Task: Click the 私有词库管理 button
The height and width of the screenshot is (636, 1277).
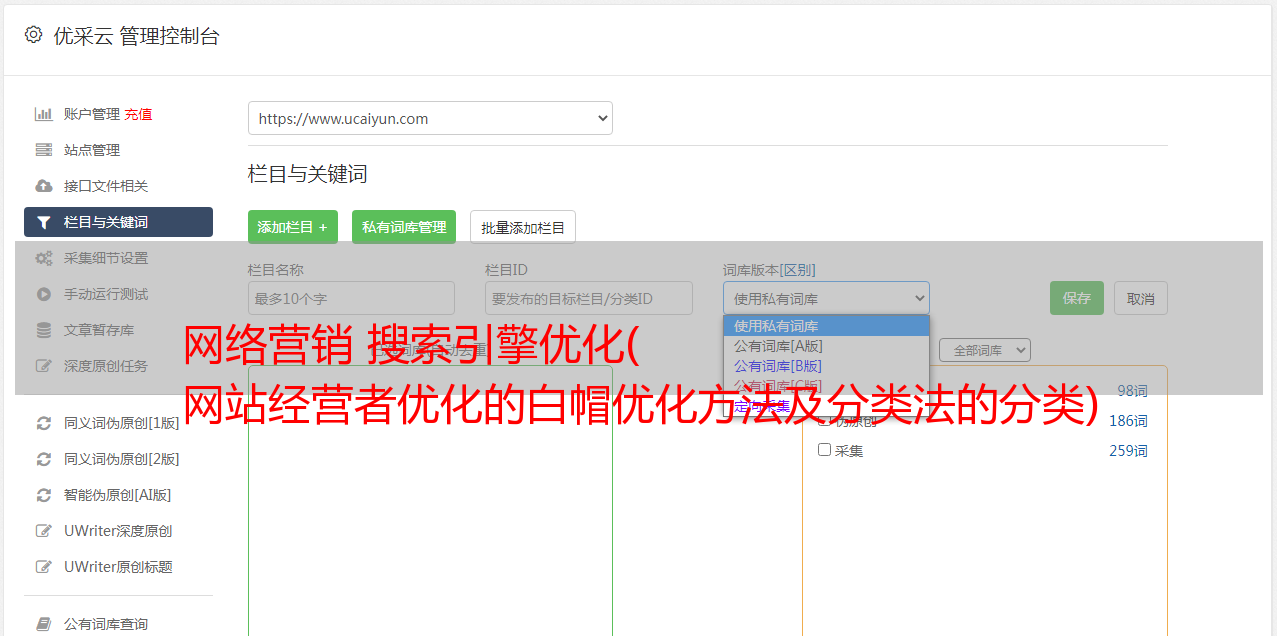Action: point(404,227)
